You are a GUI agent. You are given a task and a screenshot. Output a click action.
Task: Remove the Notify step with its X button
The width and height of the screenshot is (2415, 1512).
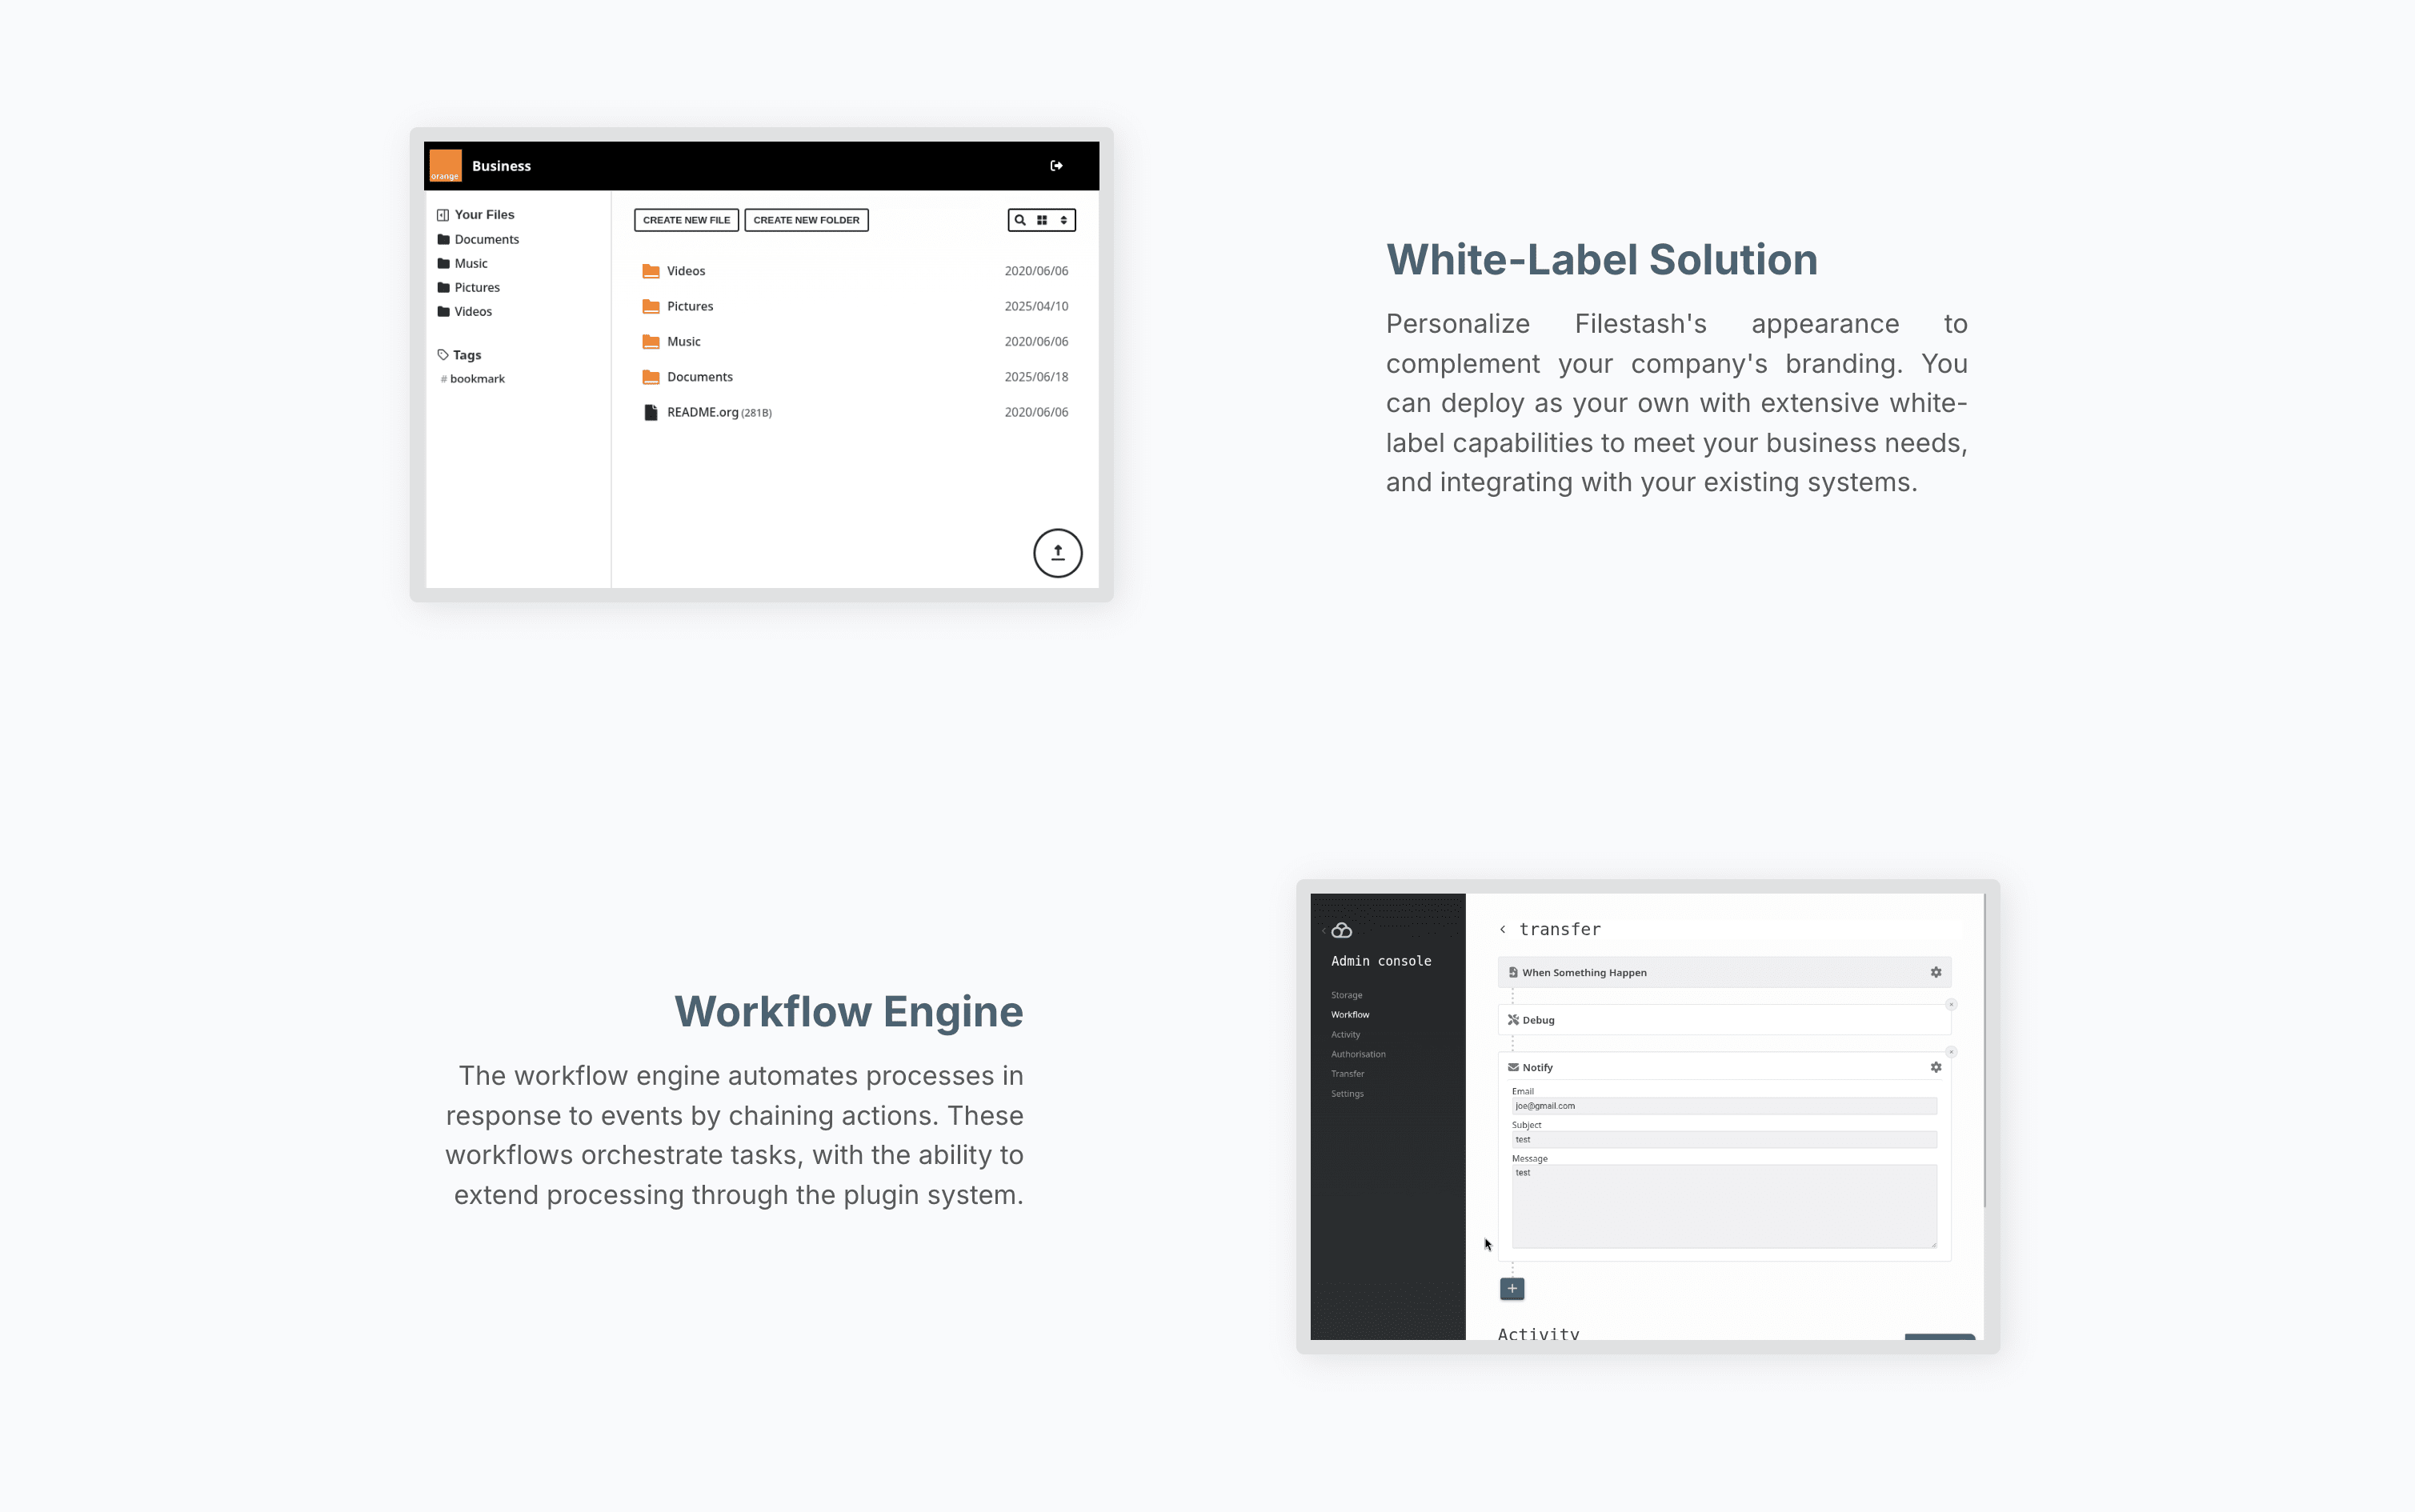(1951, 1052)
